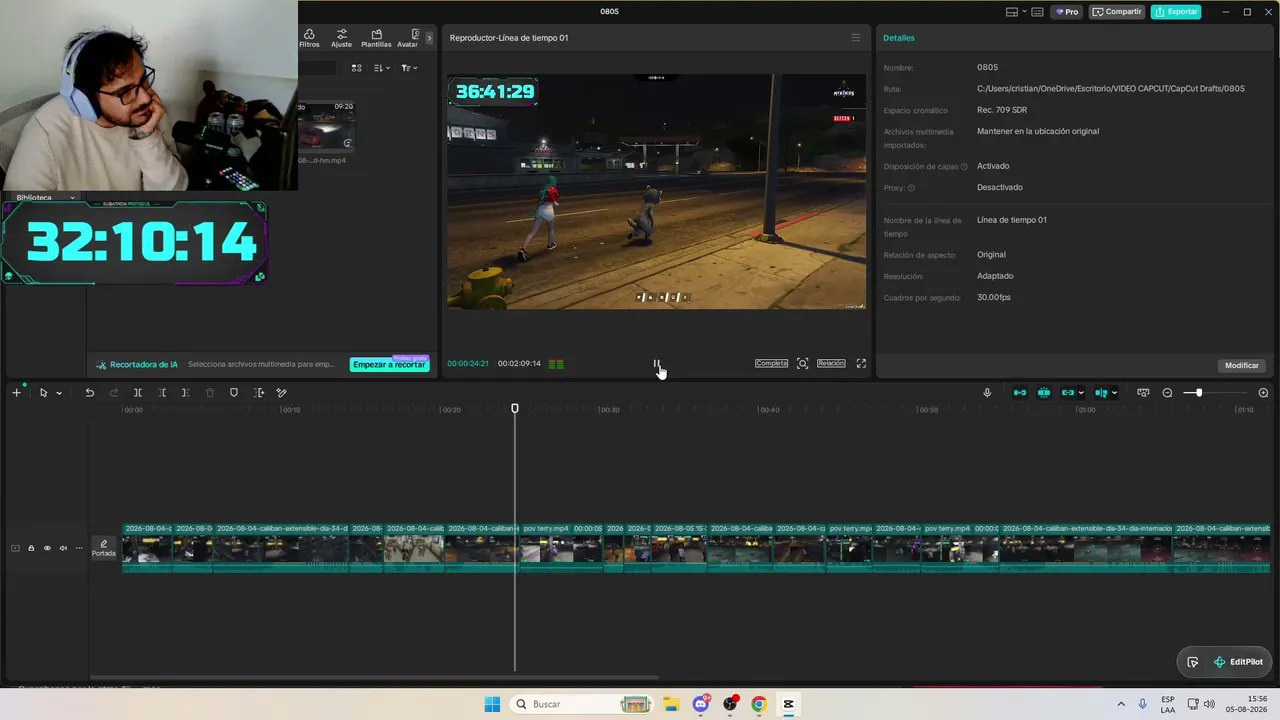Edit the Portada cover for the track
Viewport: 1280px width, 720px height.
tap(104, 548)
